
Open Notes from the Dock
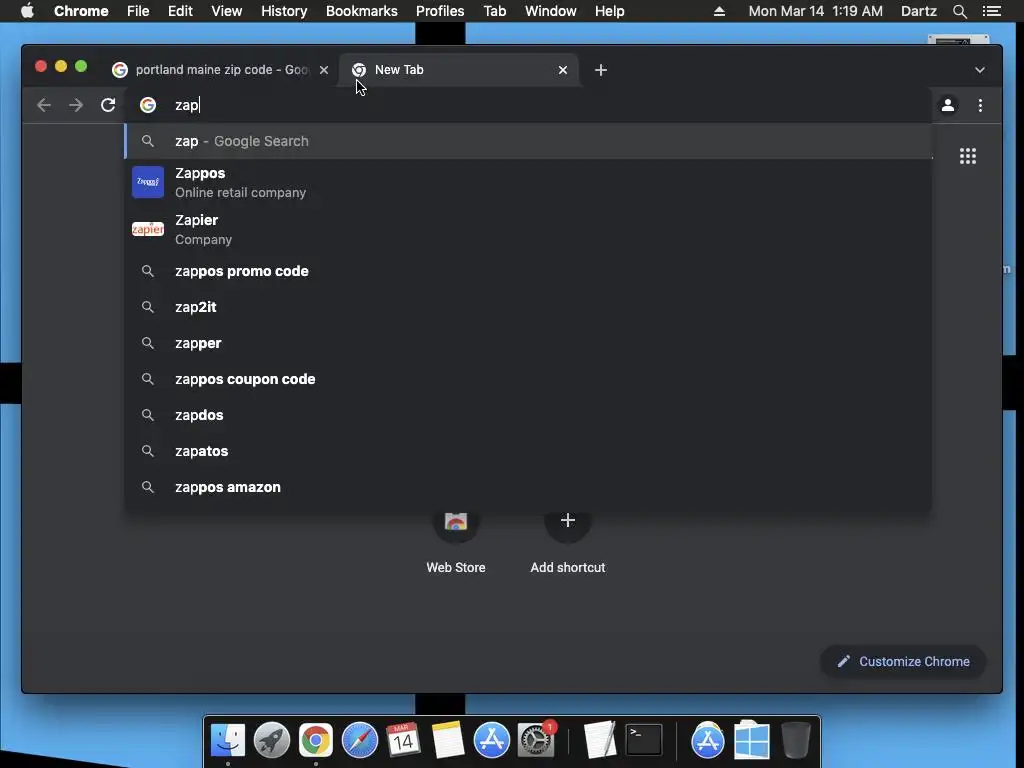[447, 741]
